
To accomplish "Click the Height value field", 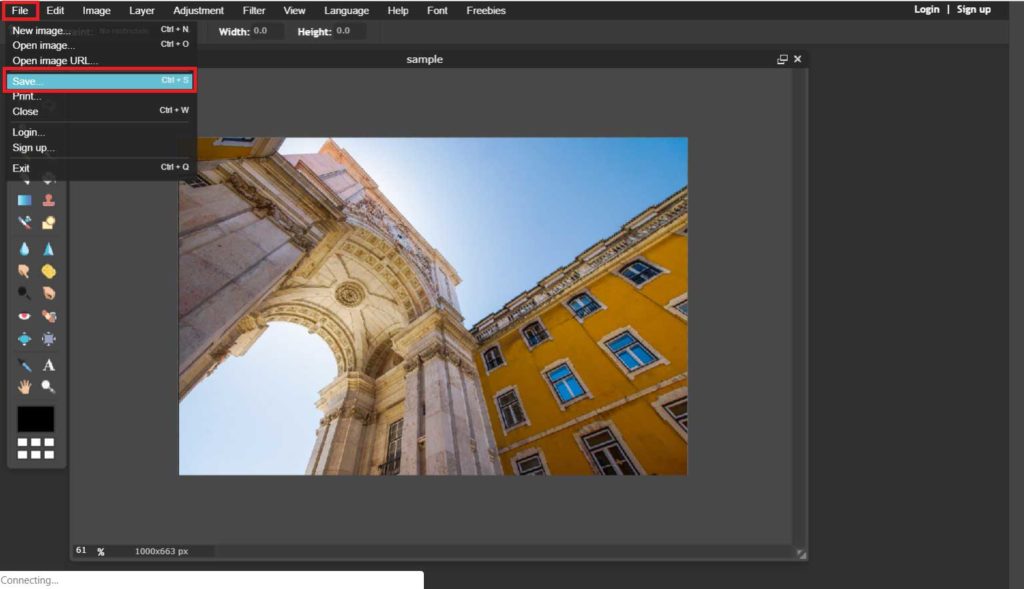I will [x=349, y=31].
